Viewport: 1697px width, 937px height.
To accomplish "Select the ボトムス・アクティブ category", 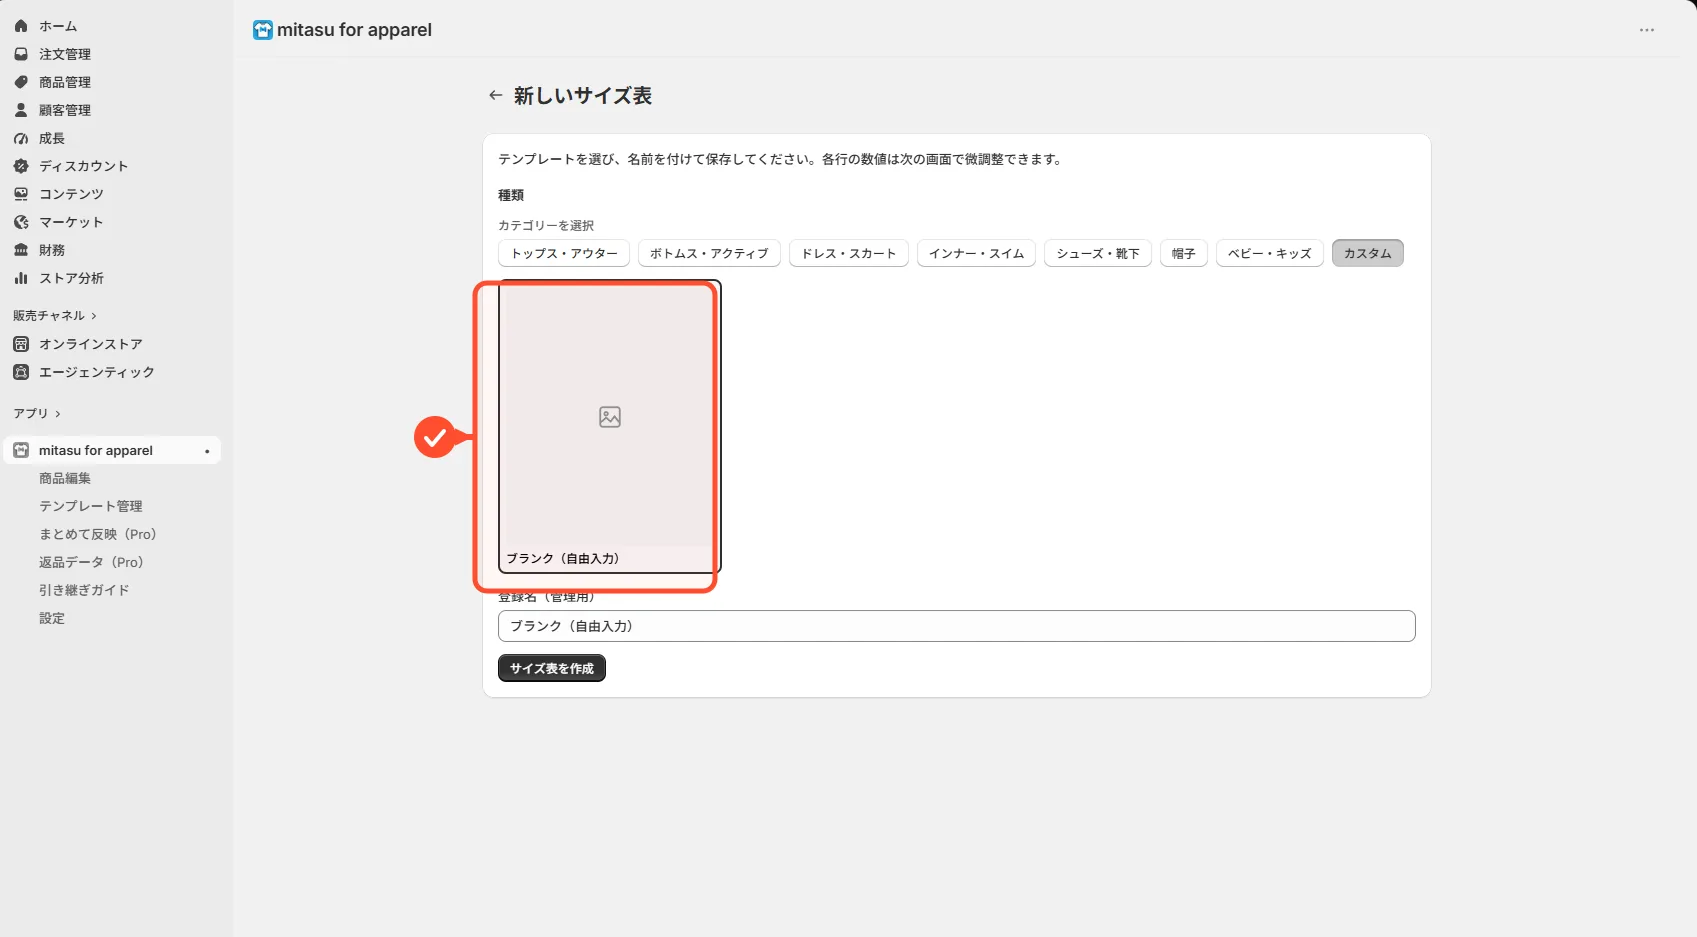I will (x=709, y=253).
